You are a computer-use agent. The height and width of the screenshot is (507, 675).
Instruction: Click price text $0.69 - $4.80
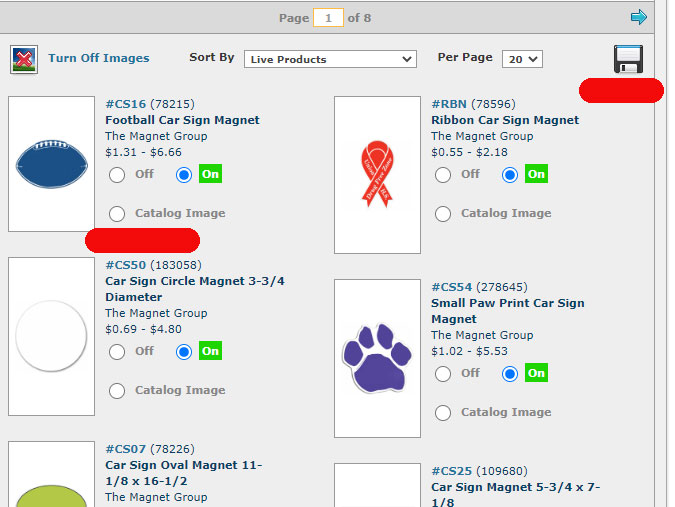pos(143,329)
